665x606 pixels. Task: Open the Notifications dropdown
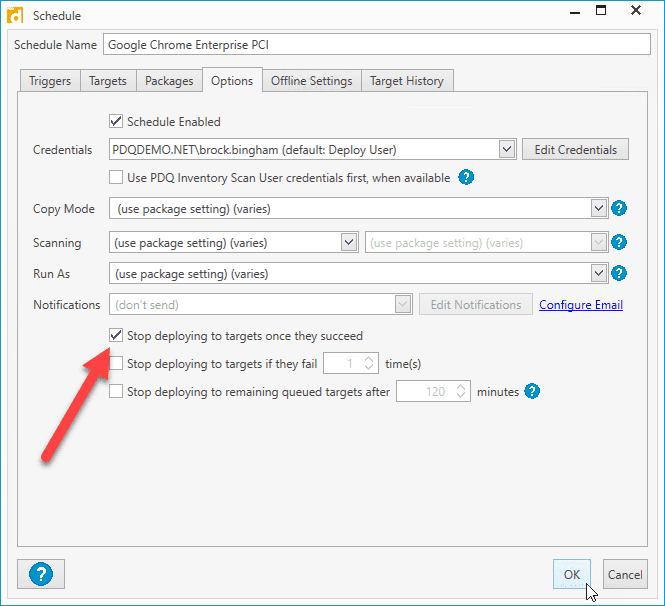(402, 304)
